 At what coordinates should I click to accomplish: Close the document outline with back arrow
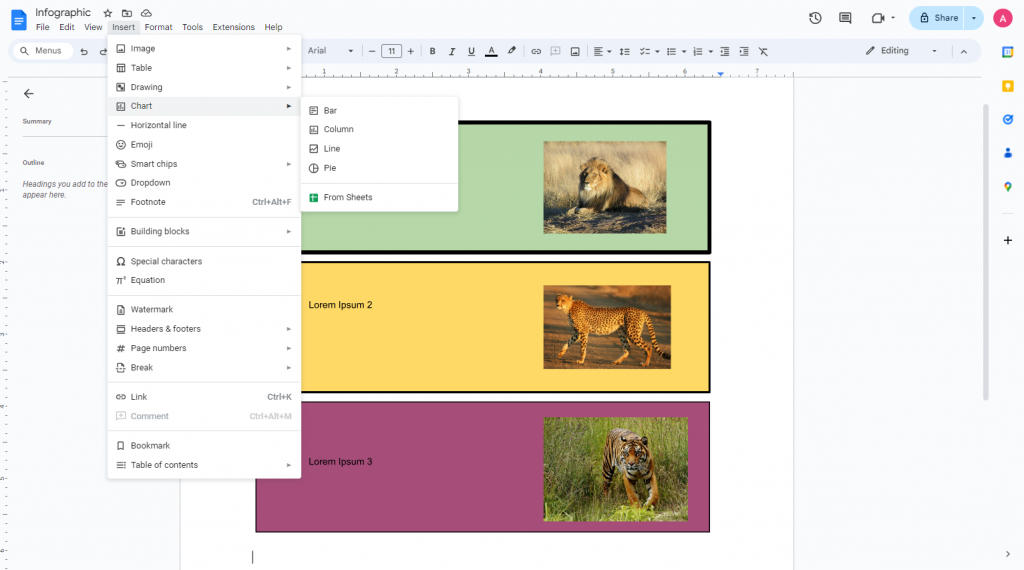[29, 93]
